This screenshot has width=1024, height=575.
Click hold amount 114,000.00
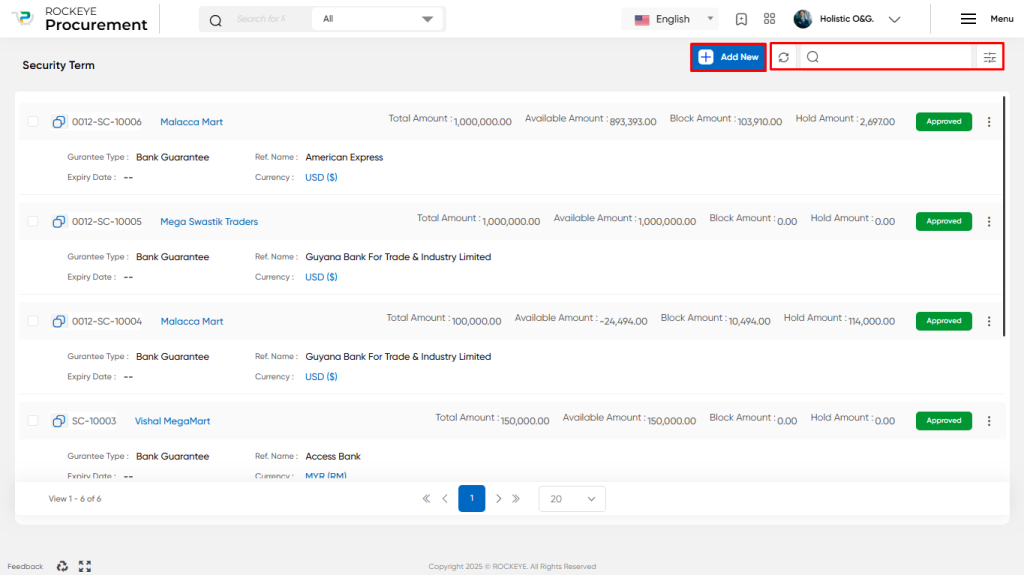[x=871, y=321]
